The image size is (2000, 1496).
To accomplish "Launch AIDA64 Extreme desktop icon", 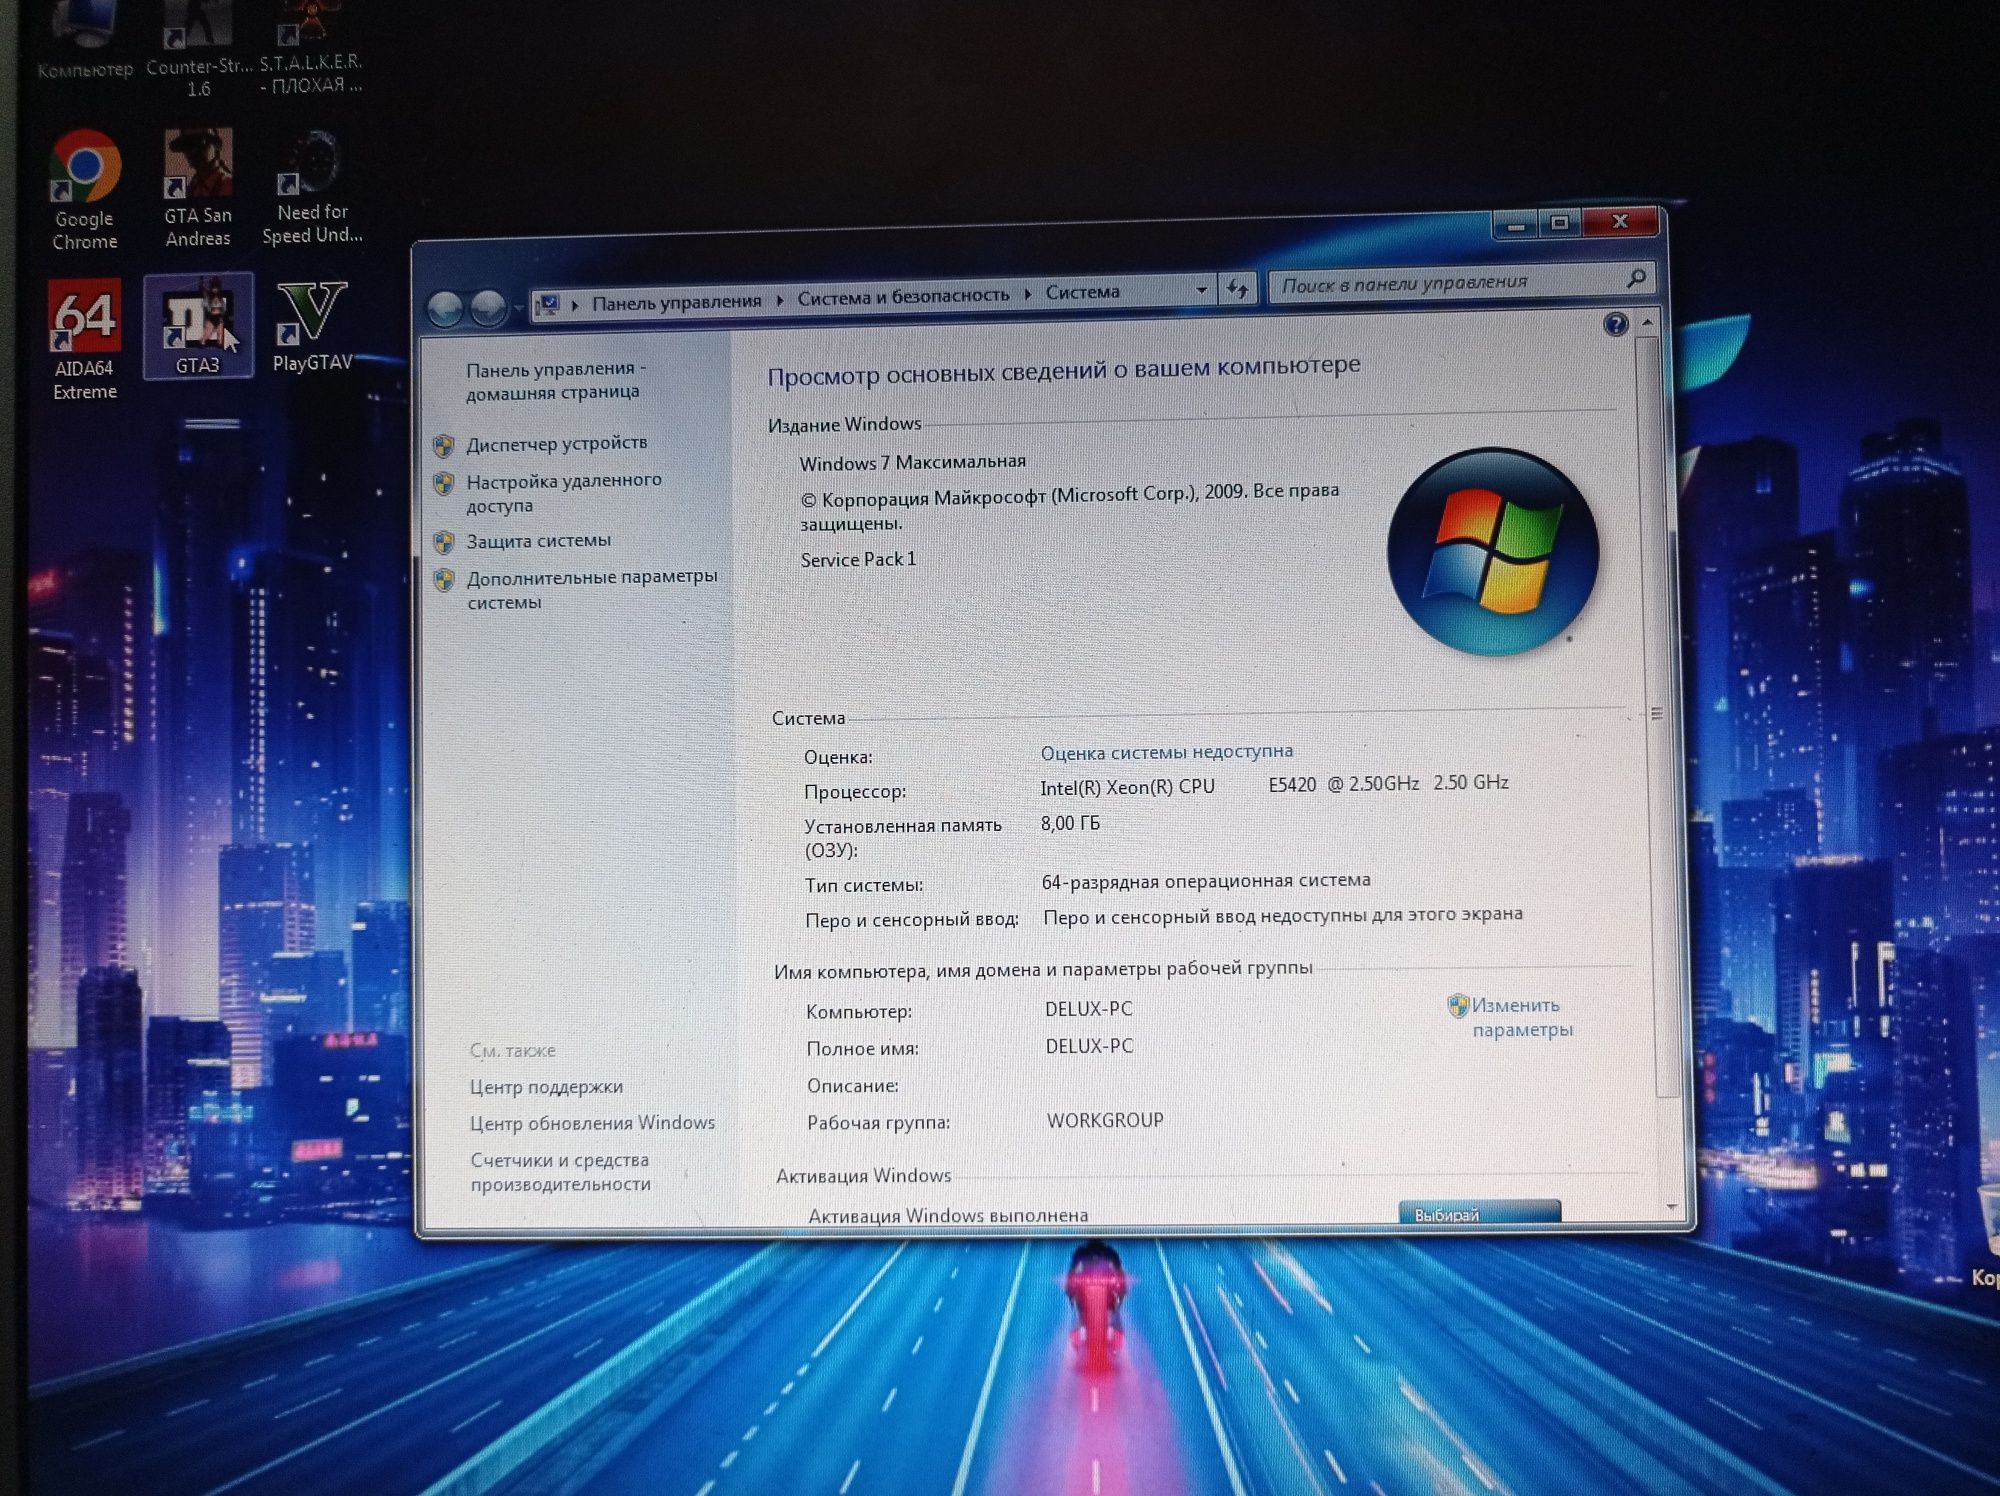I will point(85,340).
